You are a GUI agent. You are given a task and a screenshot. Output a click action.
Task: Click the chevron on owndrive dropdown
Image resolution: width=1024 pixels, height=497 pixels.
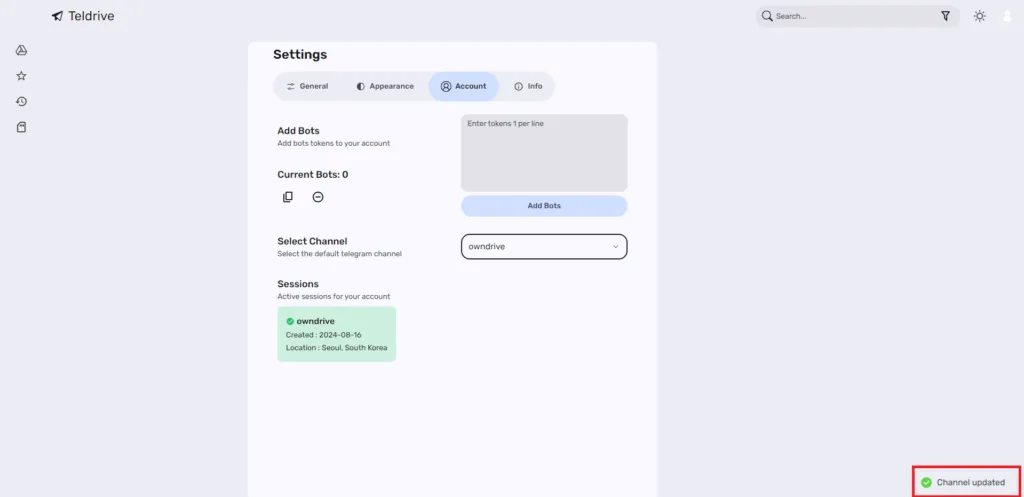[615, 246]
